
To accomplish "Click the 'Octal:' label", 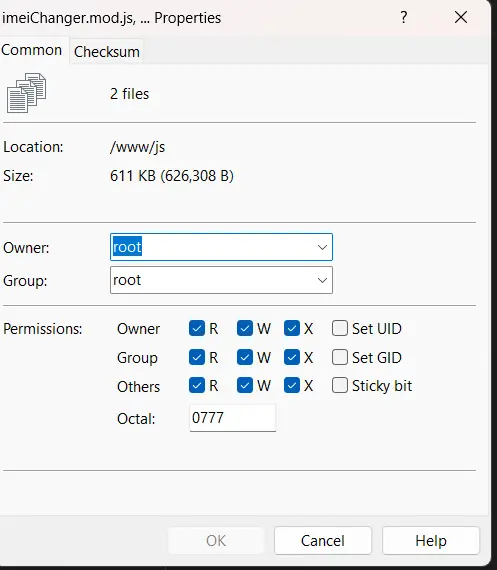I will click(136, 419).
